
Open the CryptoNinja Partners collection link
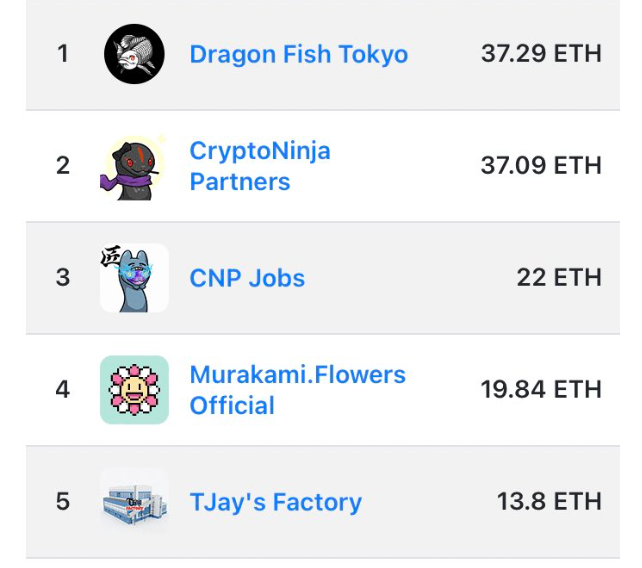click(260, 166)
